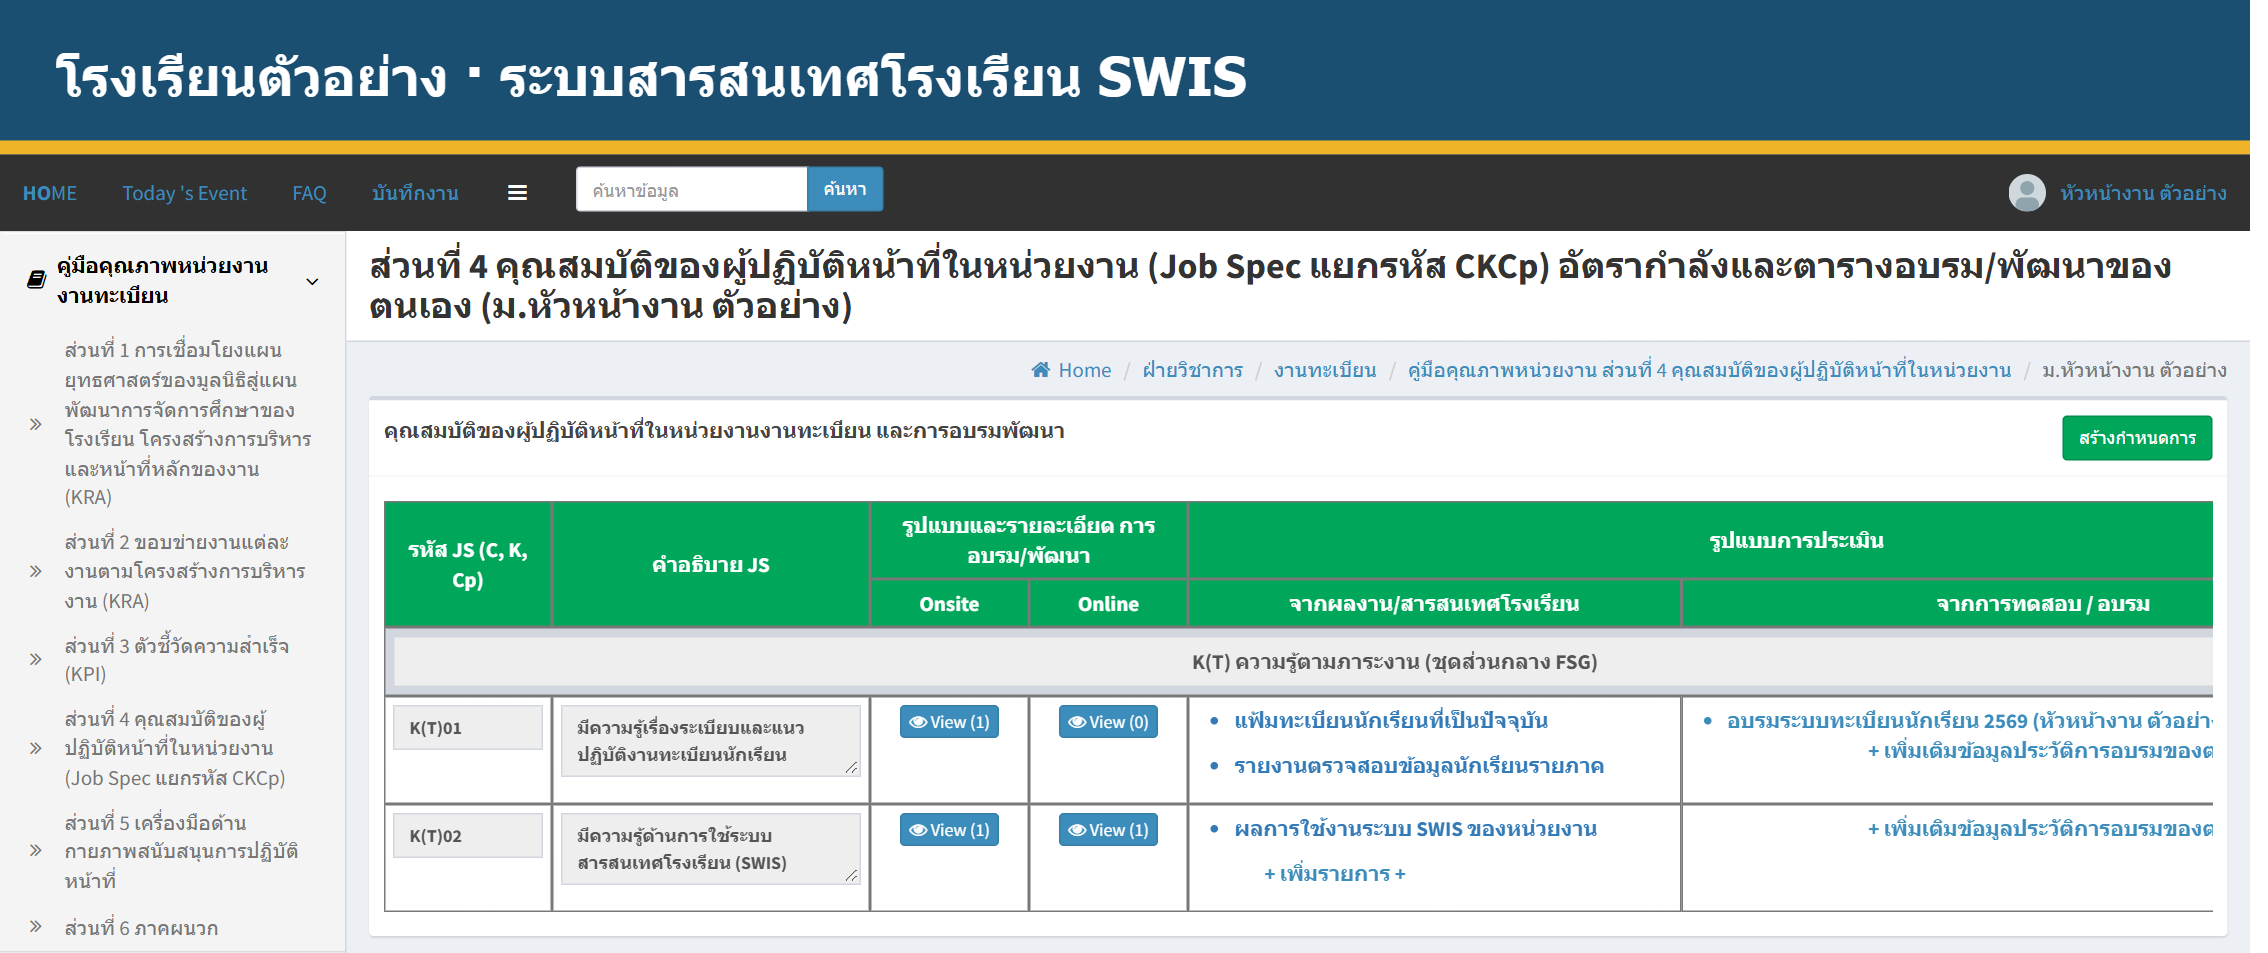This screenshot has height=953, width=2268.
Task: Click the K(T)02 code field
Action: click(468, 836)
